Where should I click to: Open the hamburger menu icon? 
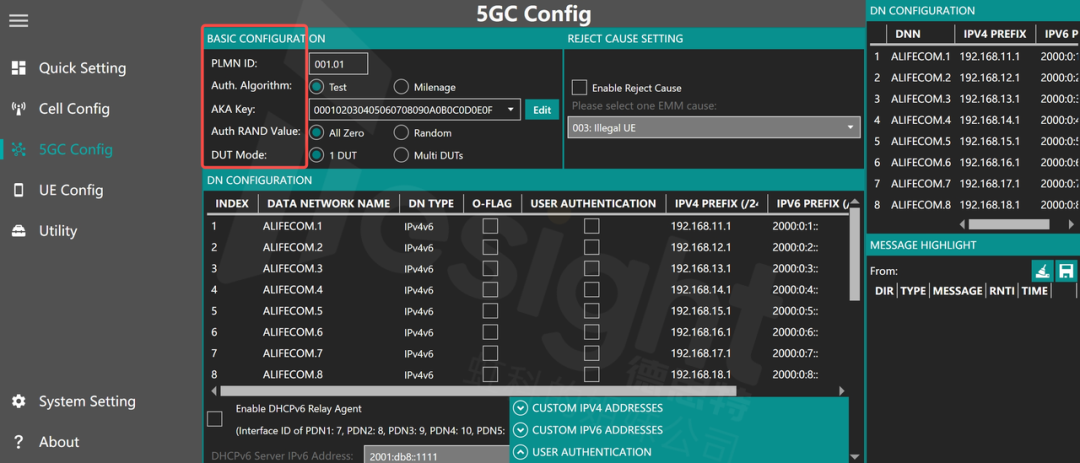coord(19,20)
